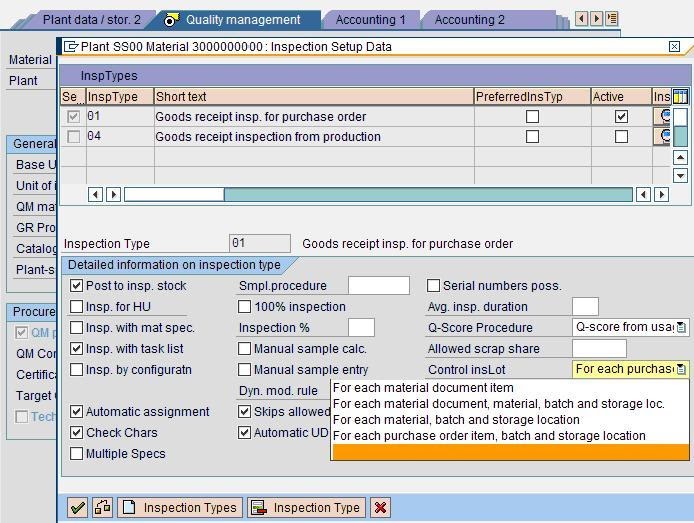Click Short text column header
This screenshot has width=694, height=523.
click(313, 96)
